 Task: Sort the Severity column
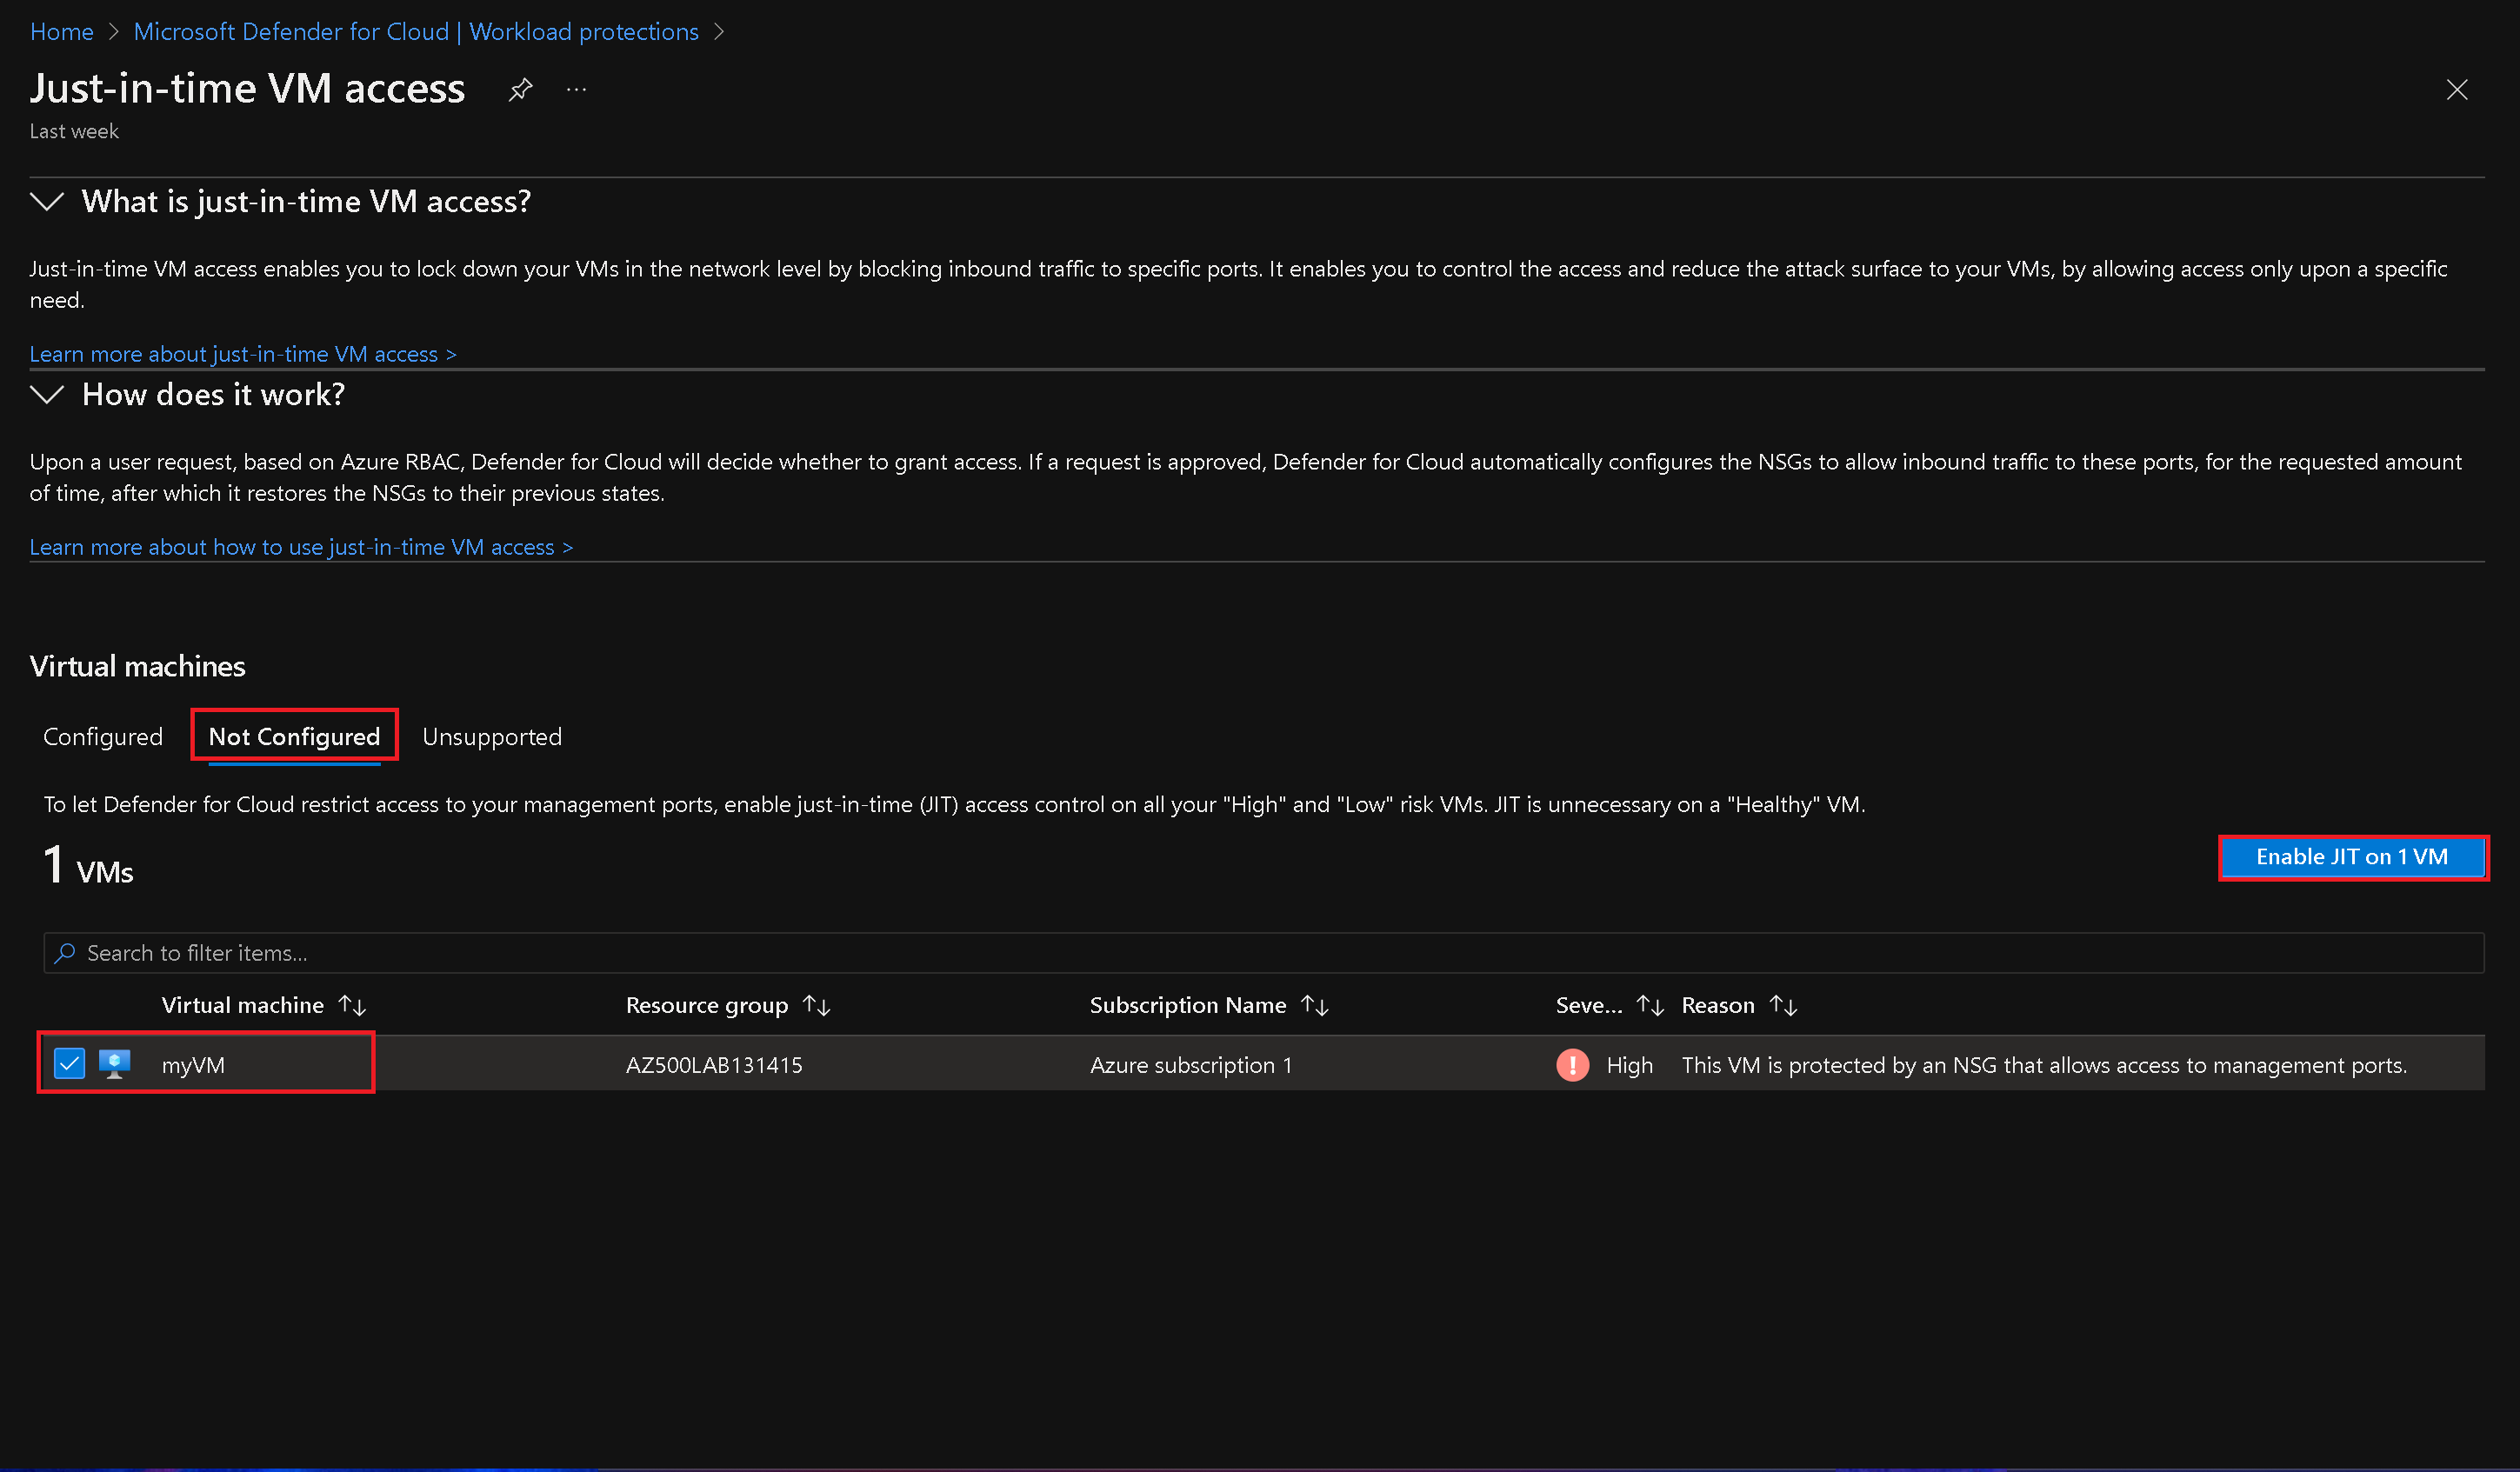pyautogui.click(x=1648, y=1005)
